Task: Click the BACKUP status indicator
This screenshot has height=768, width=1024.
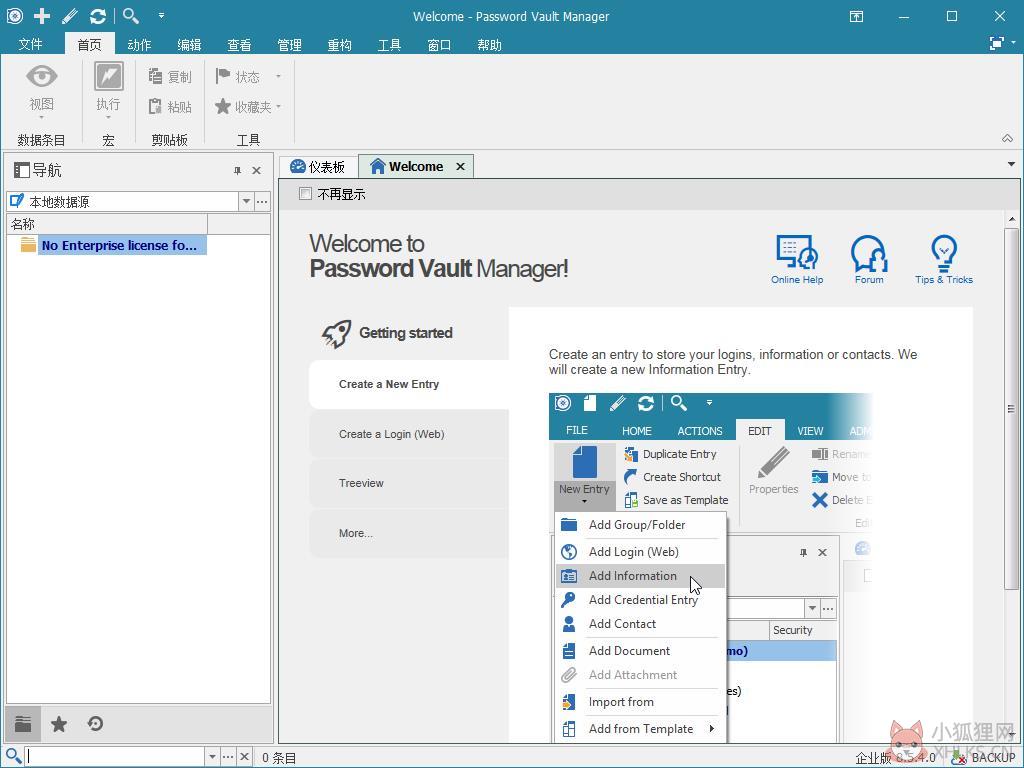Action: 984,758
